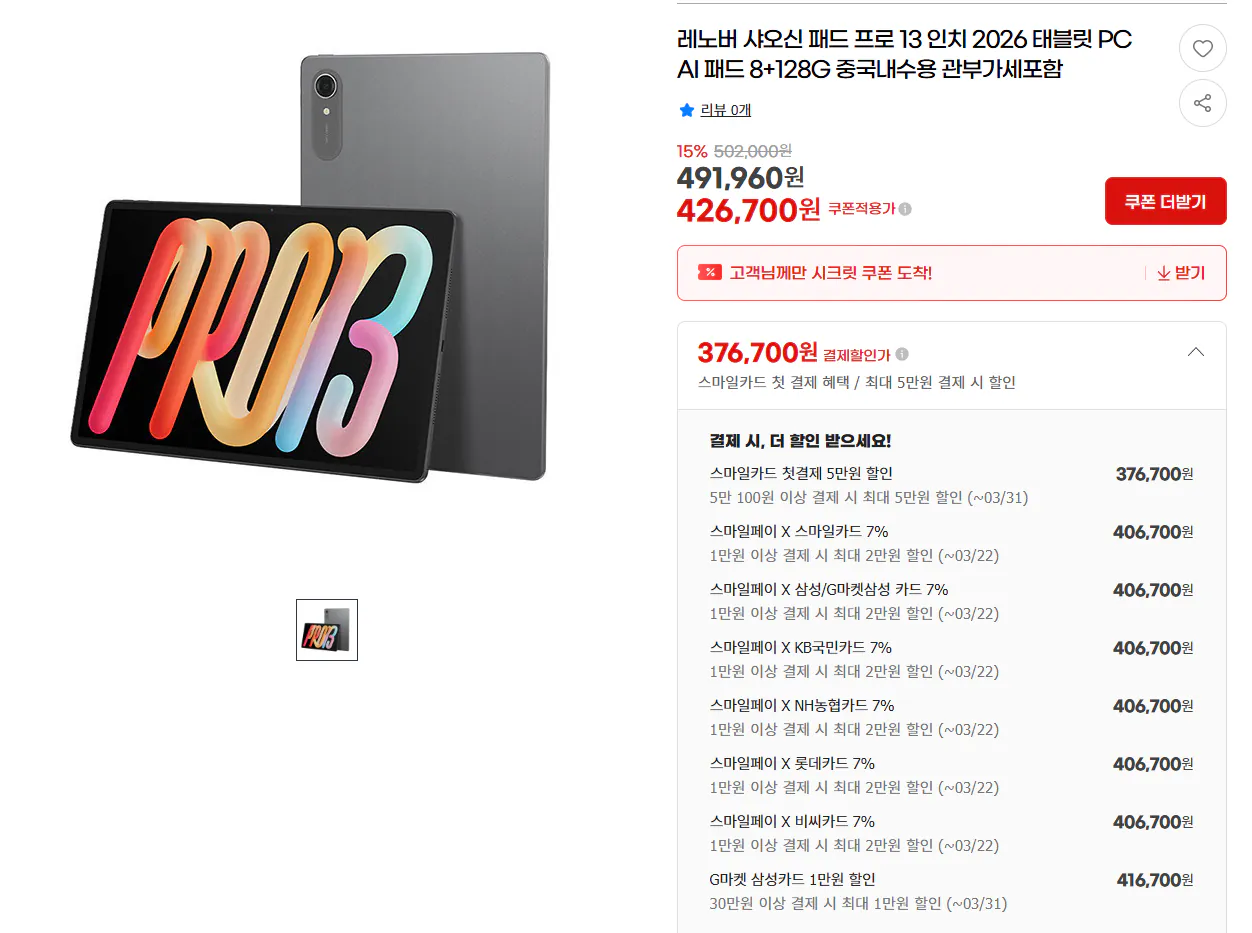Click info icon beside 쿠폰적용가
The width and height of the screenshot is (1252, 933).
tap(905, 209)
